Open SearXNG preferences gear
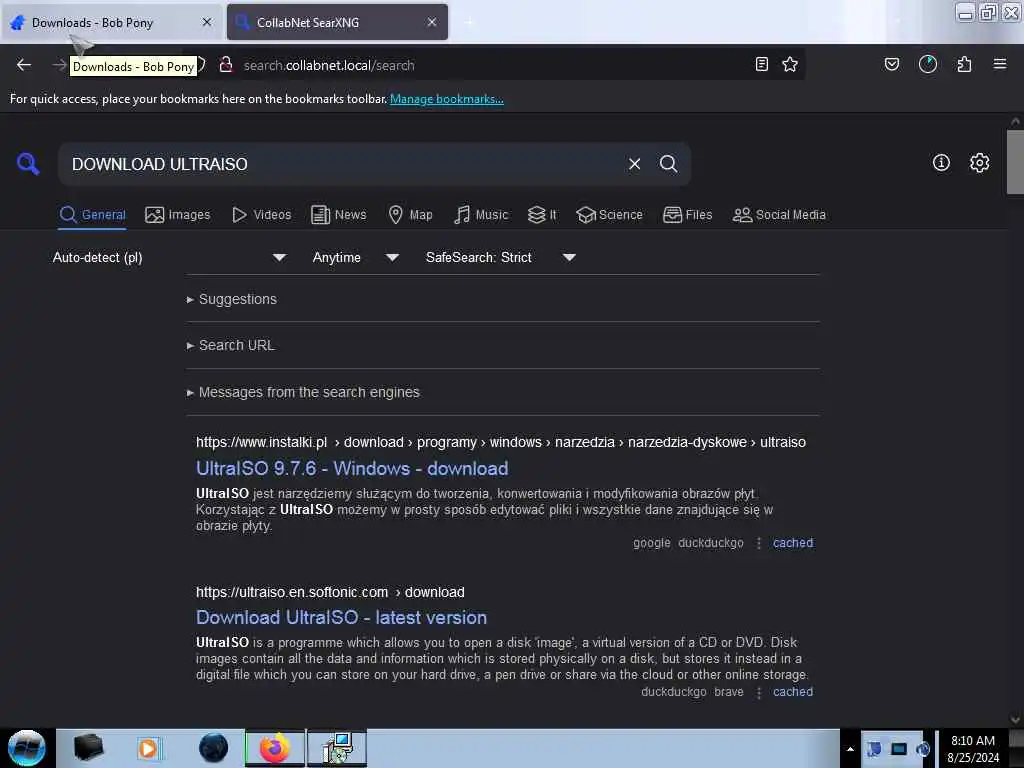 tap(979, 163)
